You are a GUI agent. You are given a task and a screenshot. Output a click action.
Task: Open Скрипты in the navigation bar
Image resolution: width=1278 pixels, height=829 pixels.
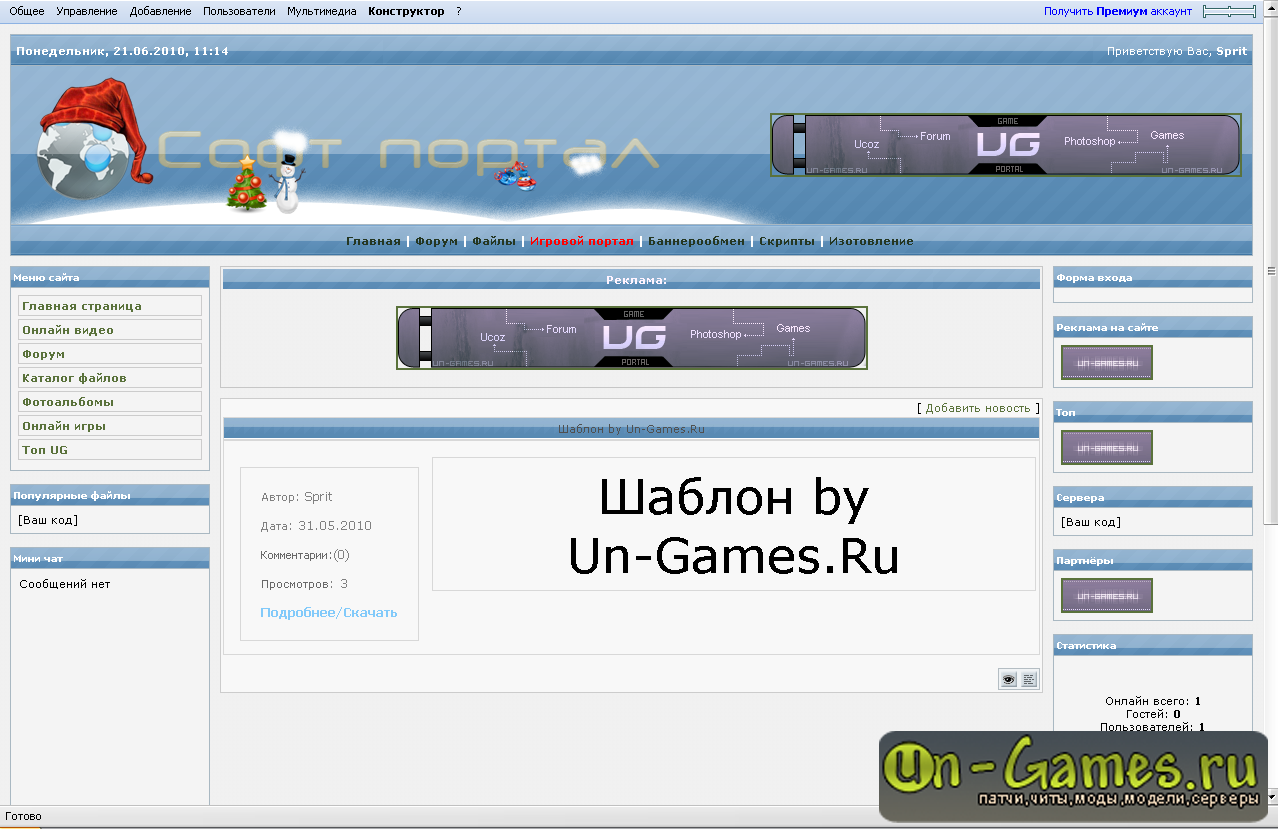coord(787,241)
